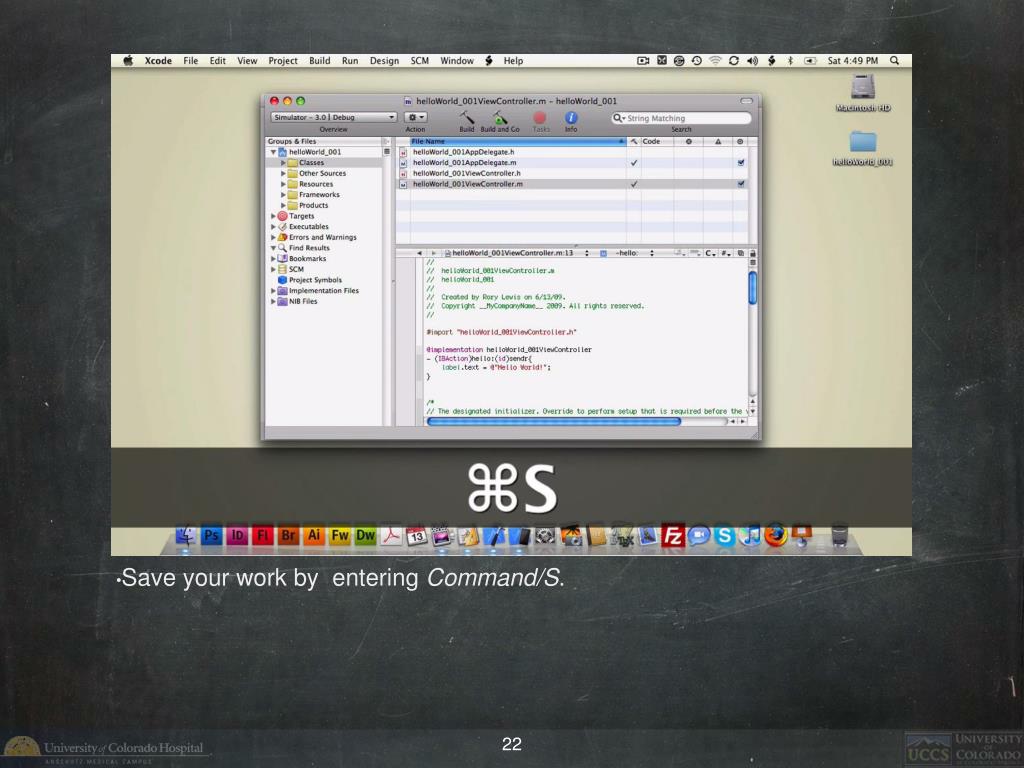Click the String Matching search field

pyautogui.click(x=681, y=118)
